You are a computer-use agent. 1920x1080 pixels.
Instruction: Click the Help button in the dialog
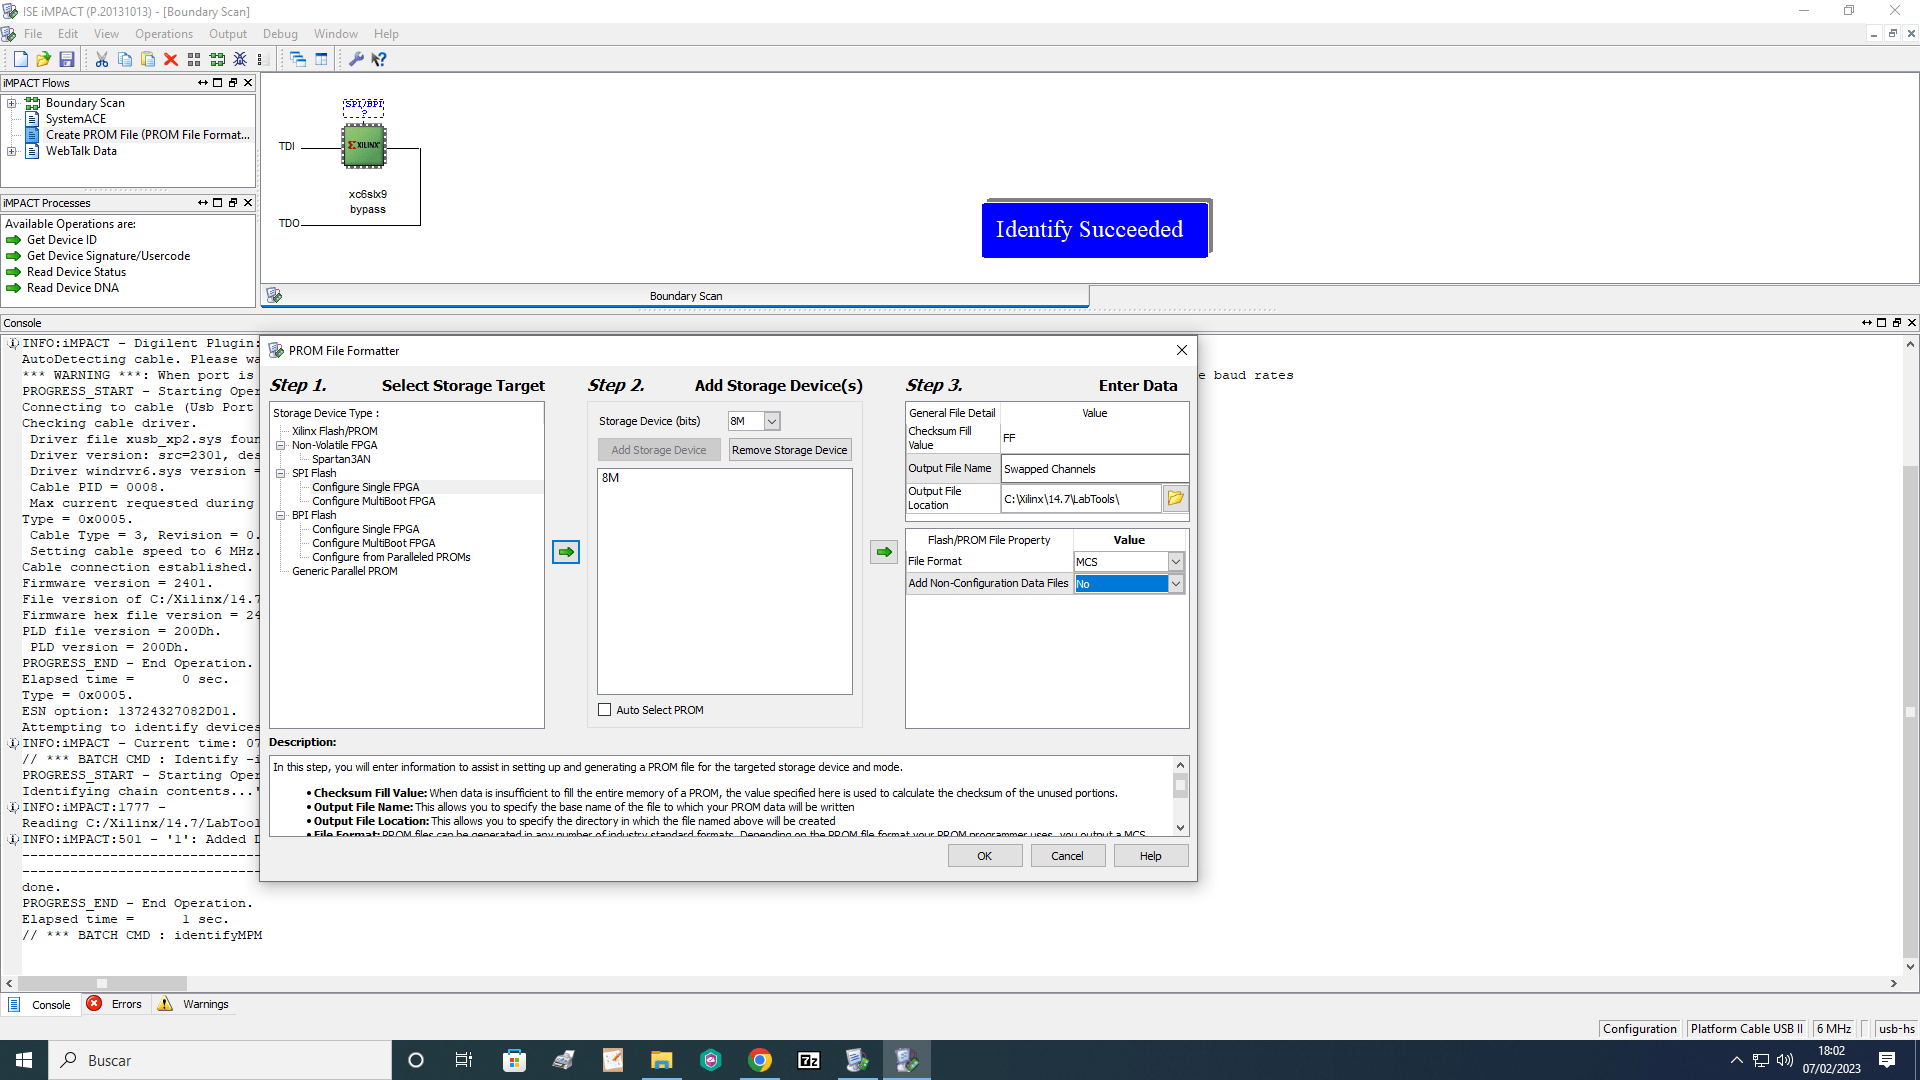(1151, 856)
